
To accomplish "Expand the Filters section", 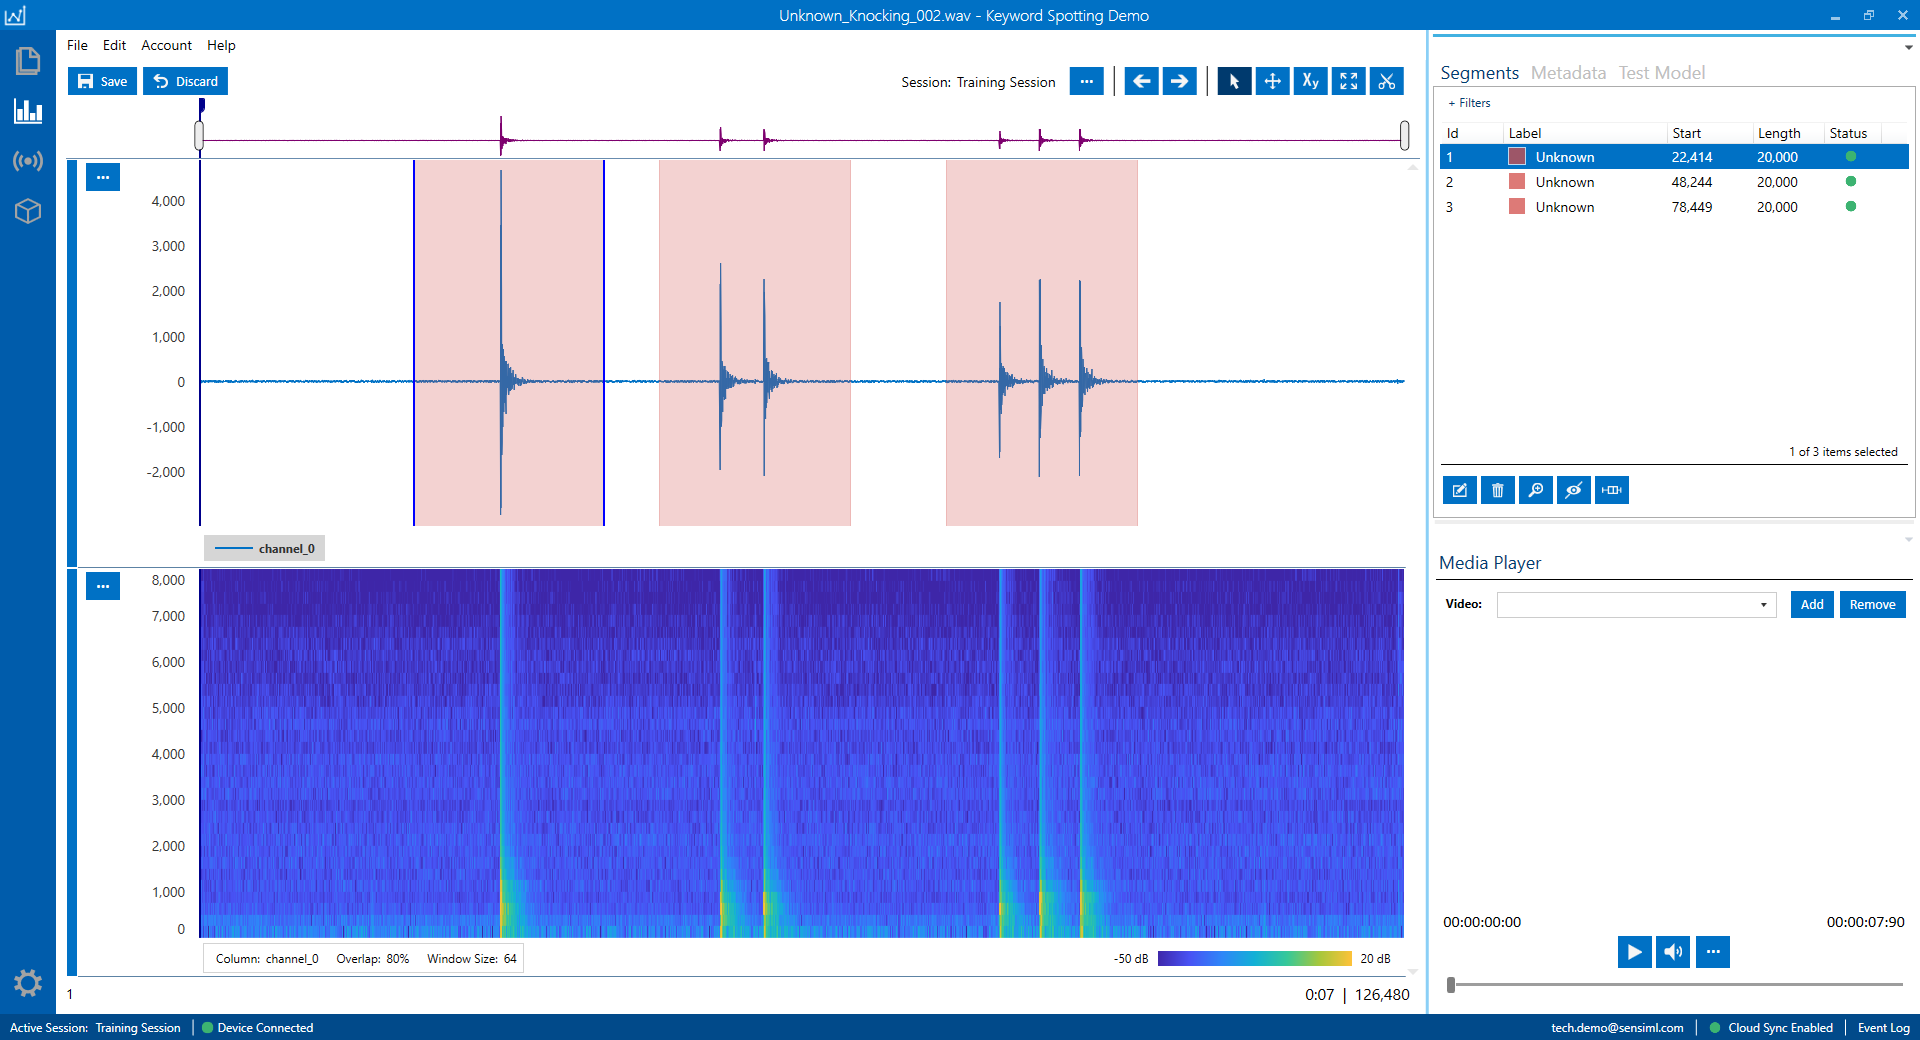I will click(x=1469, y=103).
